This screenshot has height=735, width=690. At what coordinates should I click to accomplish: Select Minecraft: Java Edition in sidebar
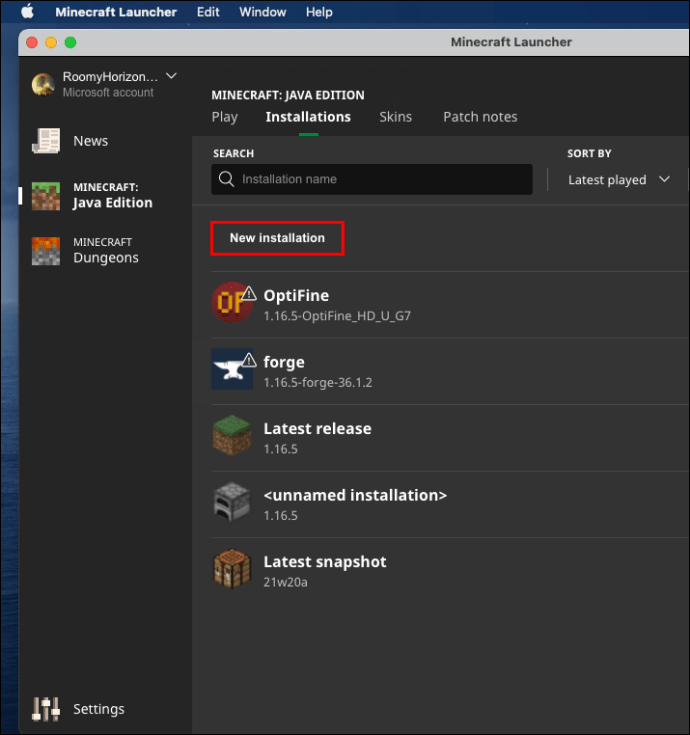tap(112, 195)
